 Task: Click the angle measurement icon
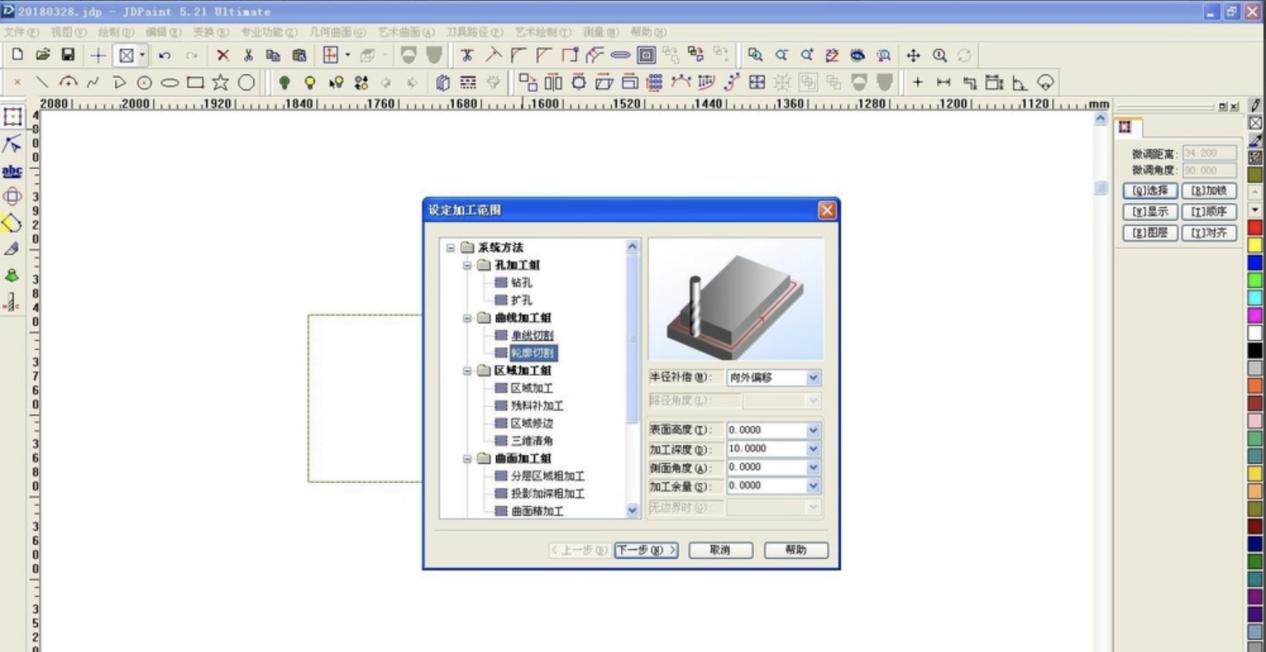(1019, 83)
